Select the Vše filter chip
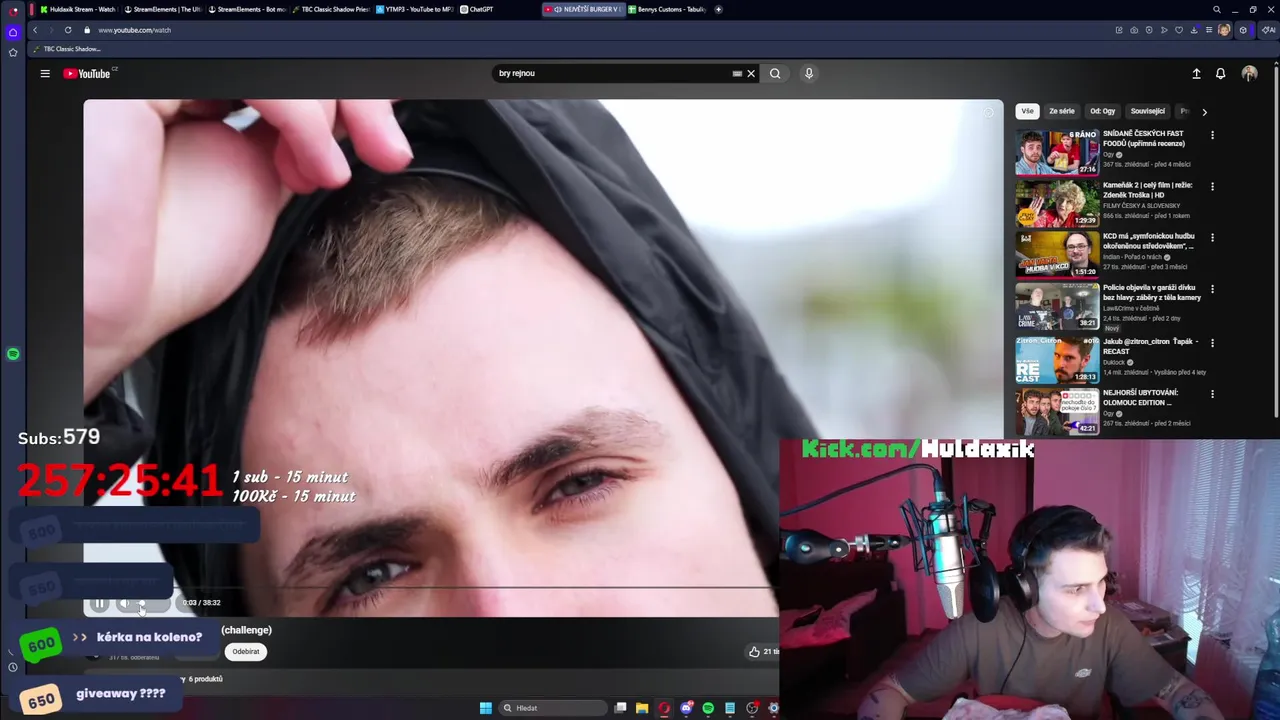 [x=1027, y=111]
